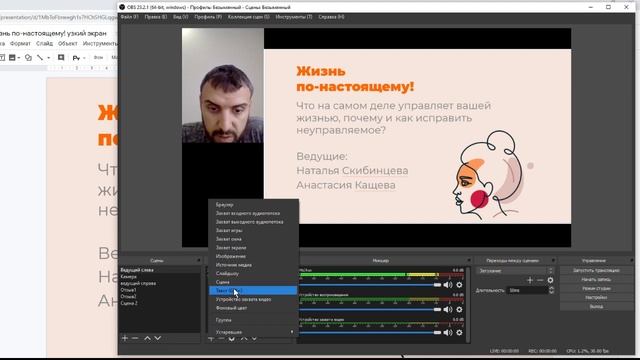Choose Color Source entry in the menu
The width and height of the screenshot is (640, 360).
(x=254, y=308)
